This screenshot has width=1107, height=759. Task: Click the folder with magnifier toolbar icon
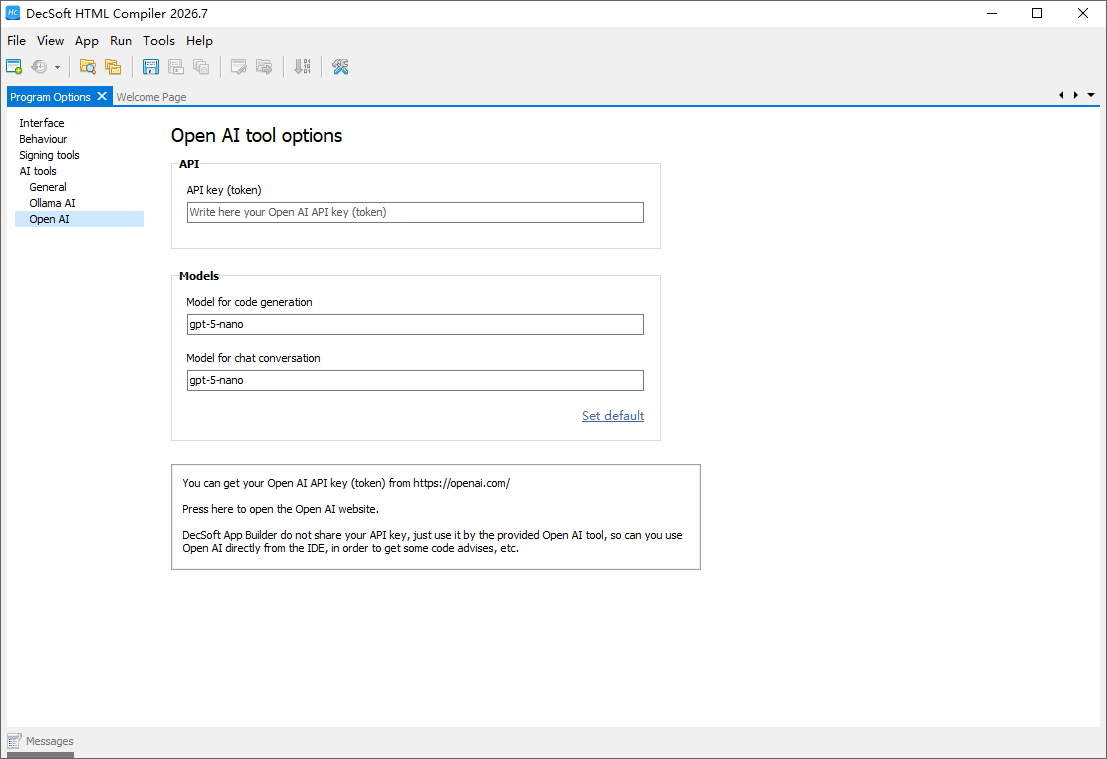88,67
